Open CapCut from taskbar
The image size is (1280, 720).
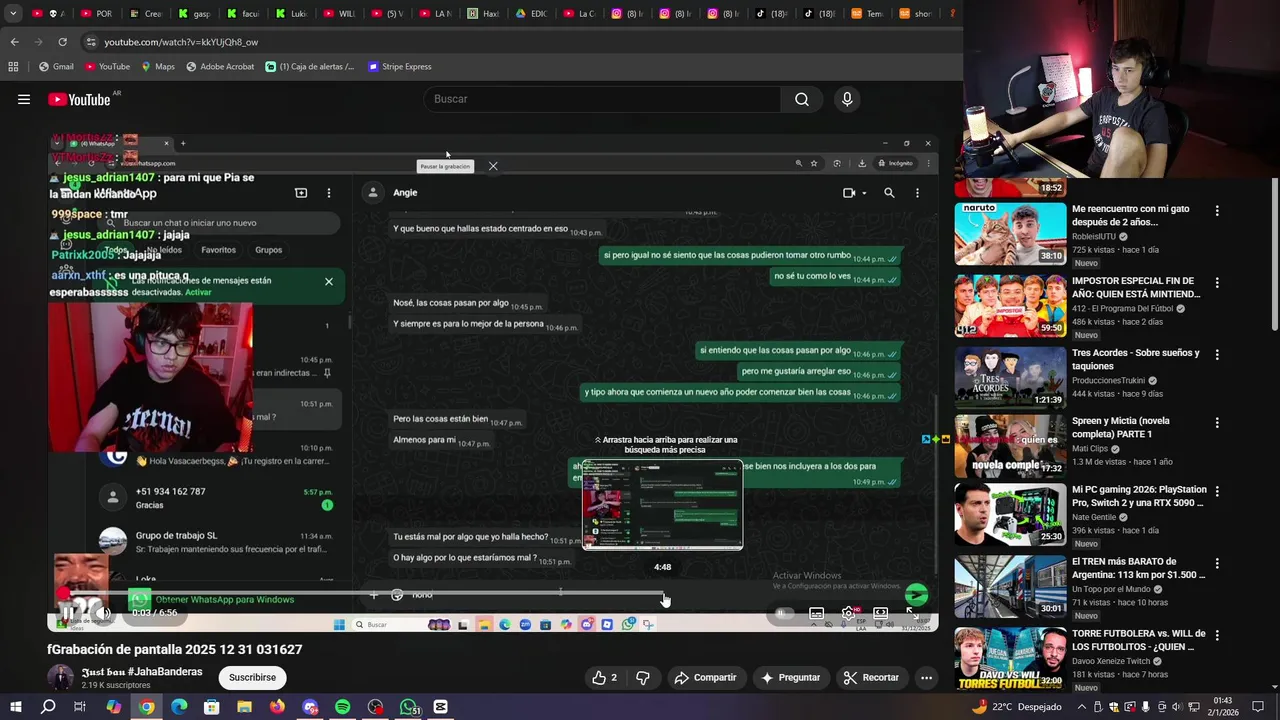click(441, 707)
